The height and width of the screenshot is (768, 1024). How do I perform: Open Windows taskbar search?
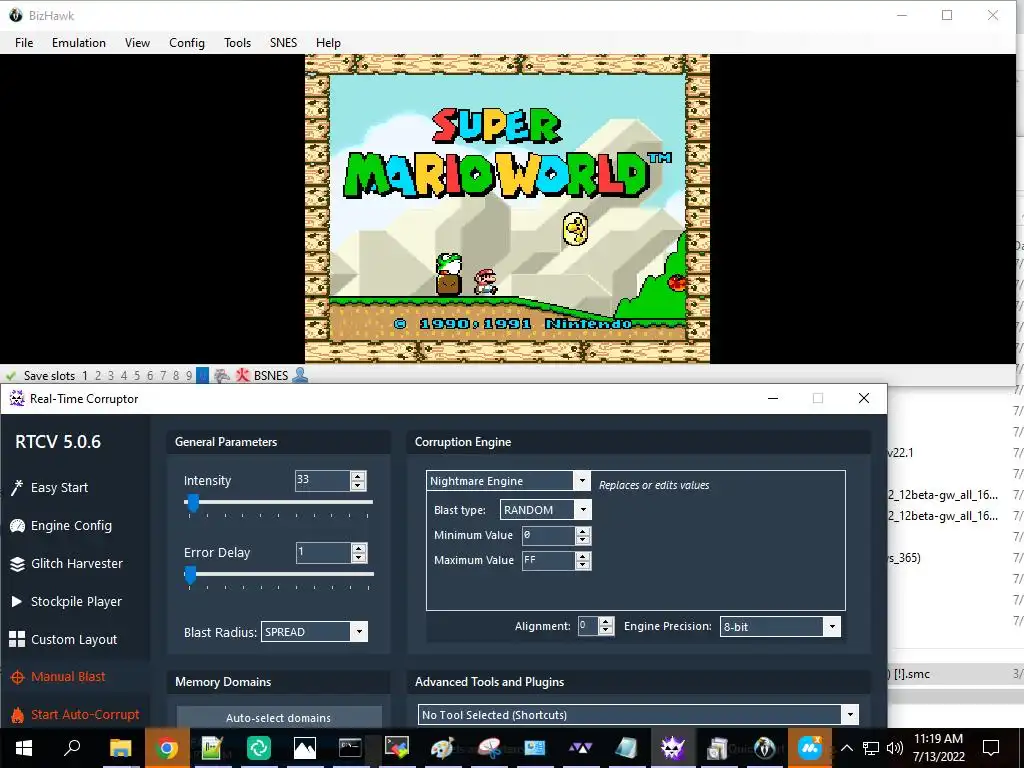point(72,748)
